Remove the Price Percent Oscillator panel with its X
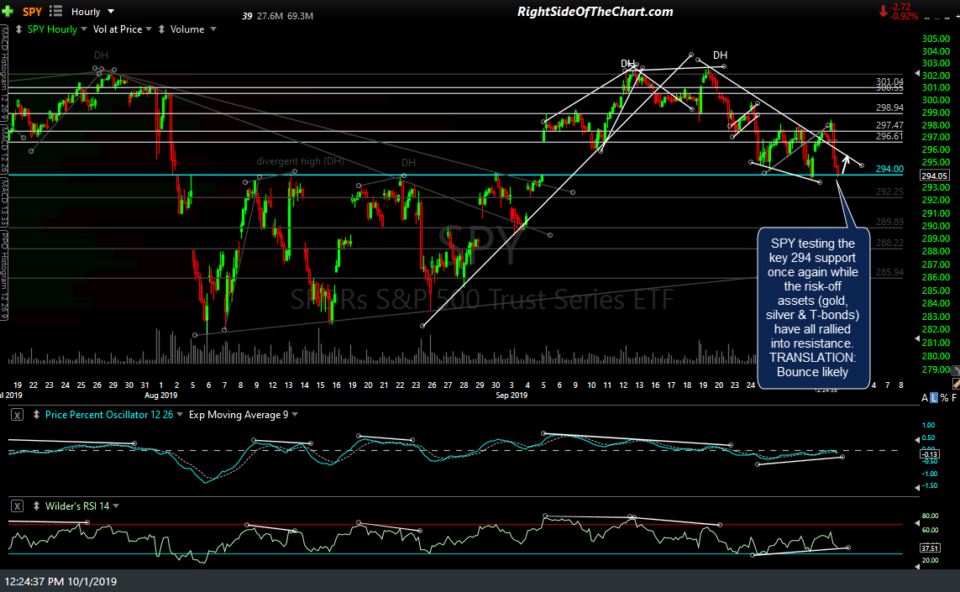This screenshot has width=960, height=592. [x=15, y=415]
